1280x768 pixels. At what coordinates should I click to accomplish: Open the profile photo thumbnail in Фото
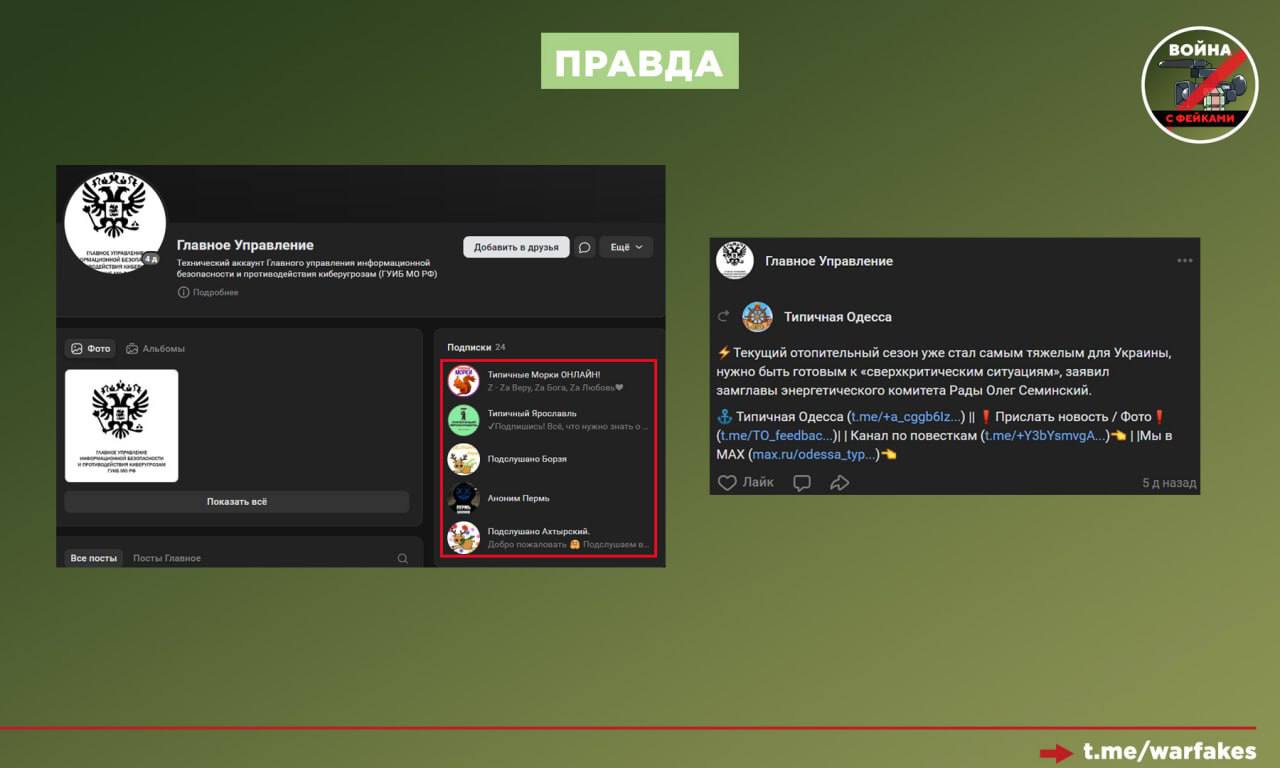[122, 426]
